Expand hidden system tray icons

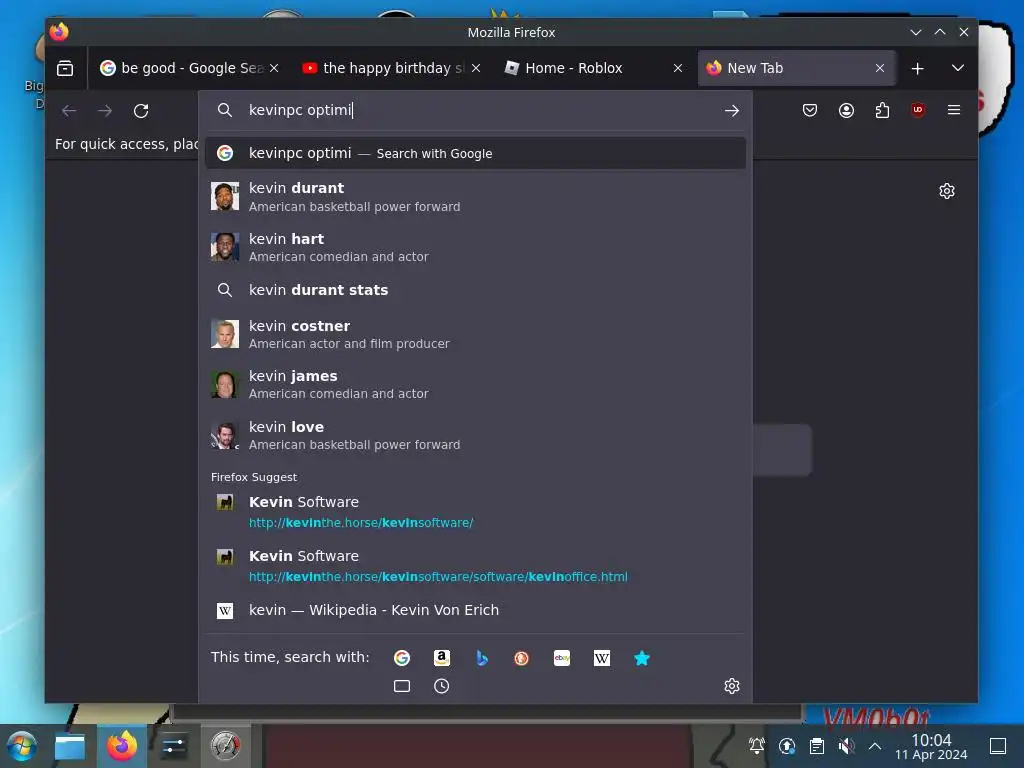point(874,746)
